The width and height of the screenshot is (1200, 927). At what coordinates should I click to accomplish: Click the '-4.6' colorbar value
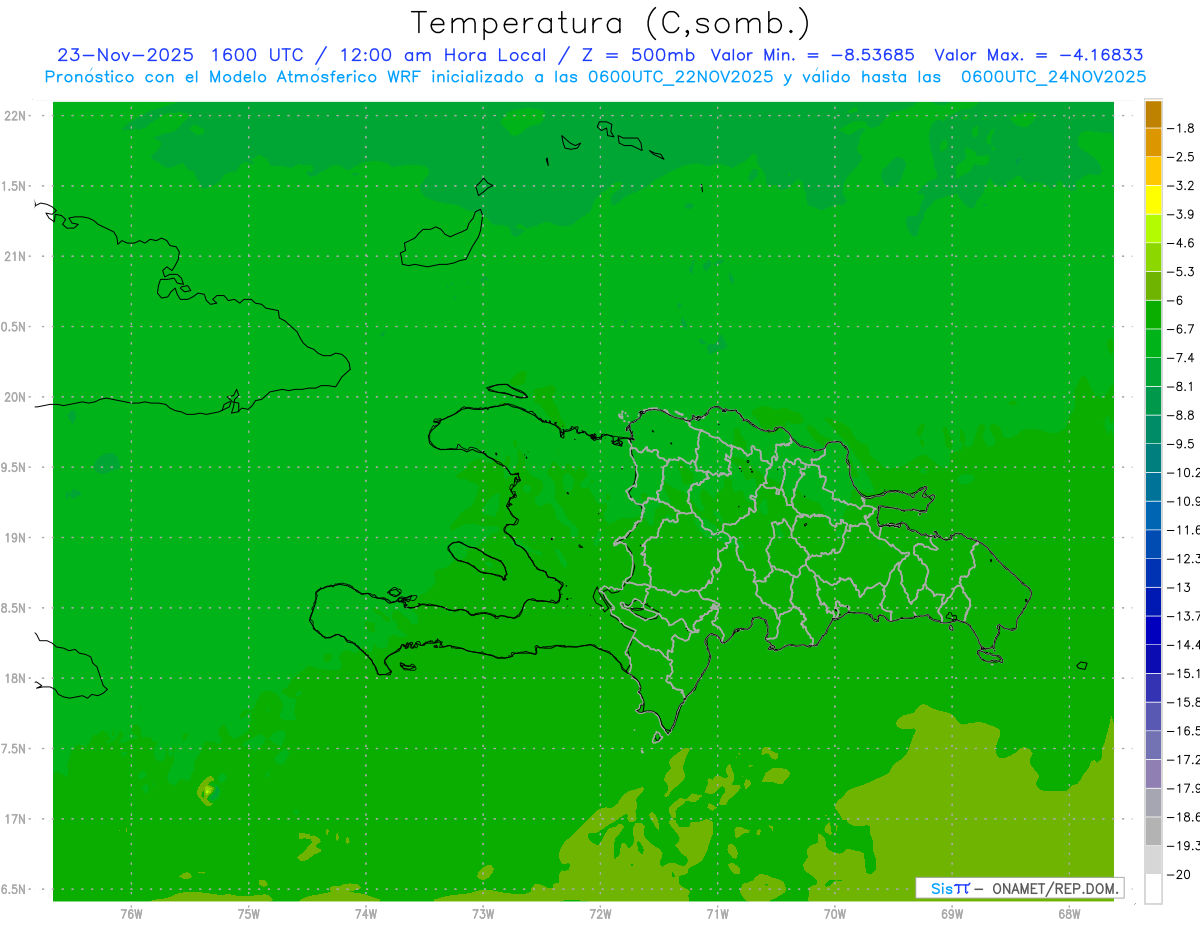click(x=1181, y=243)
